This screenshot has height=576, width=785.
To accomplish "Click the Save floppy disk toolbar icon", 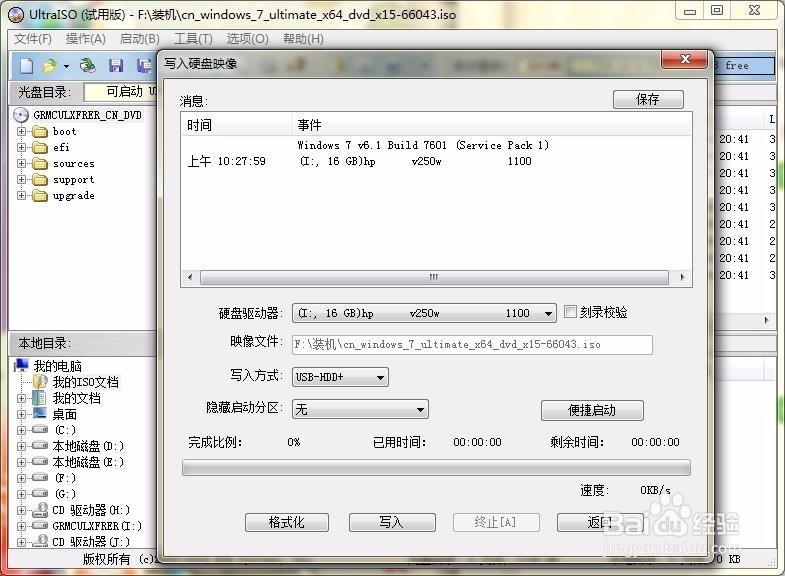I will (x=116, y=66).
